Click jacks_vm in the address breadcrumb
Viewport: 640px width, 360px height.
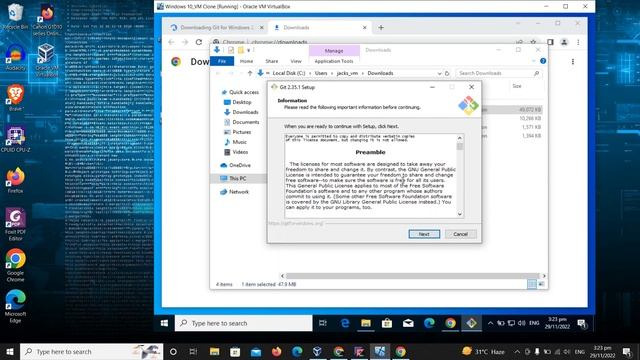[x=347, y=73]
